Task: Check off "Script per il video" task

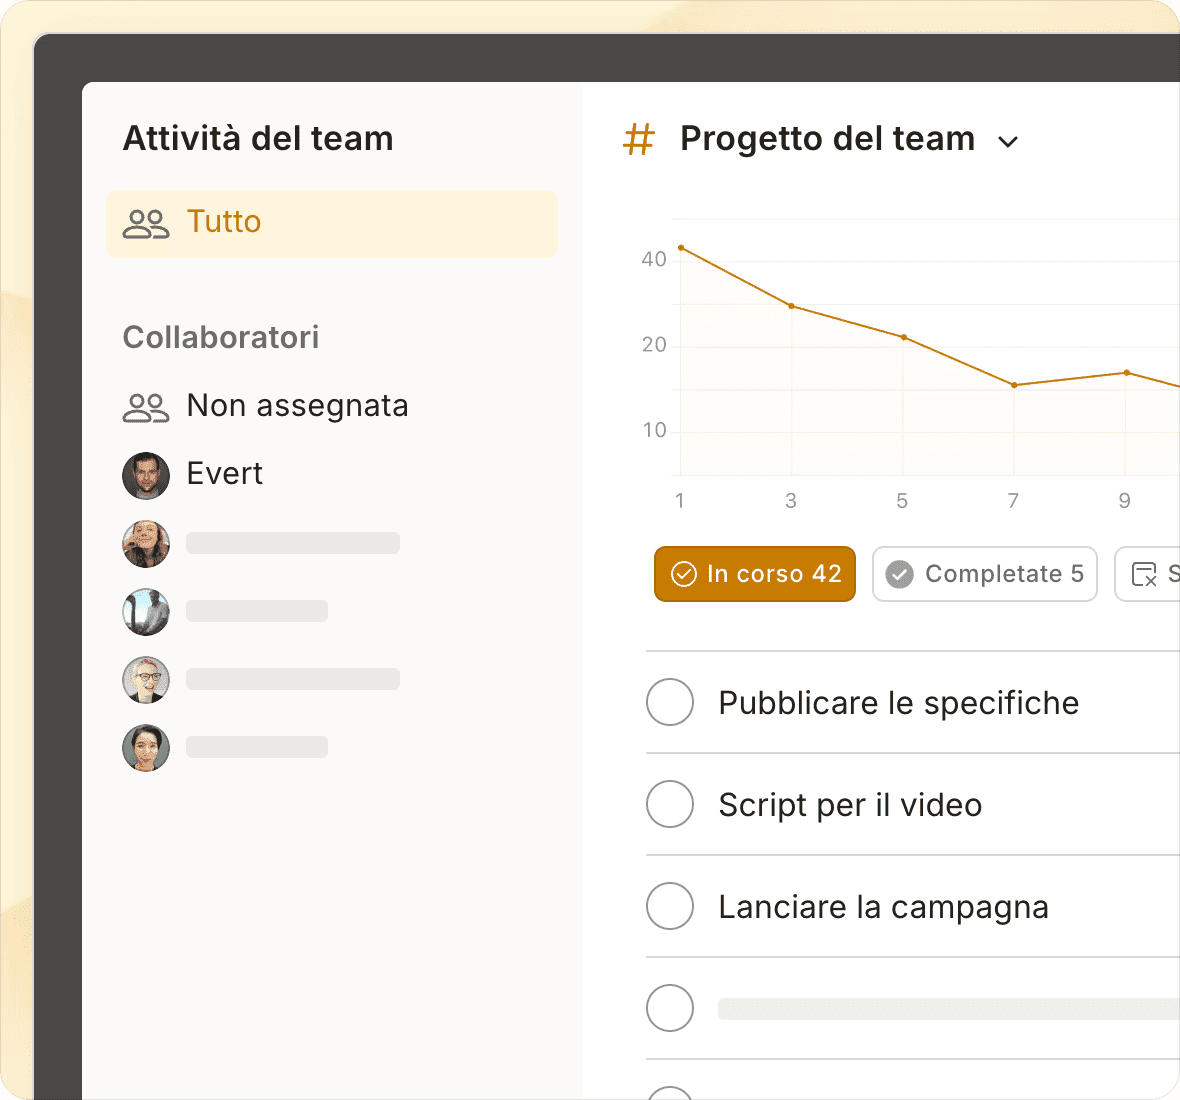Action: pyautogui.click(x=670, y=804)
